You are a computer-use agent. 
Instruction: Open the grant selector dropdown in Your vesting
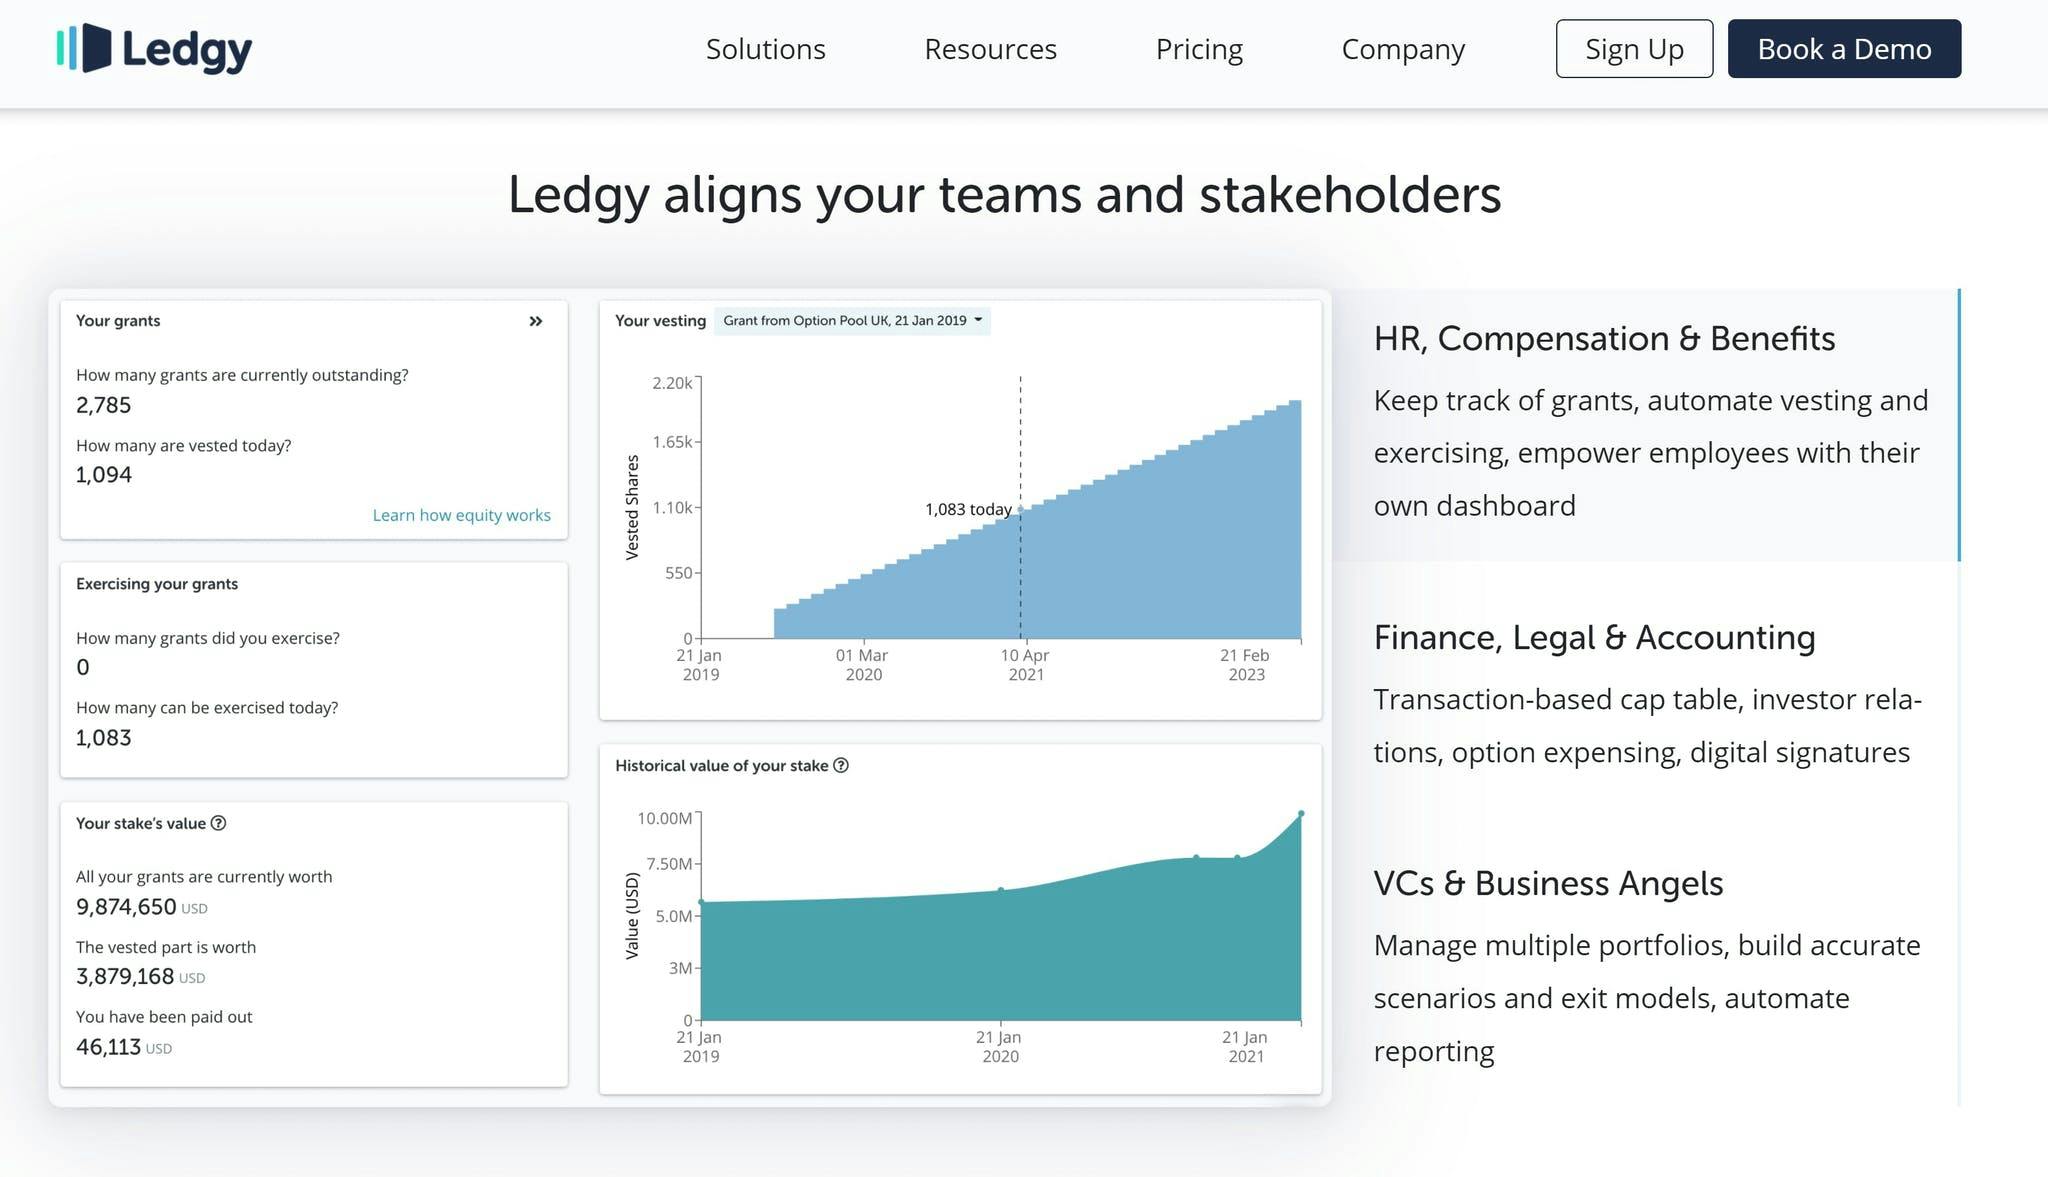tap(852, 321)
